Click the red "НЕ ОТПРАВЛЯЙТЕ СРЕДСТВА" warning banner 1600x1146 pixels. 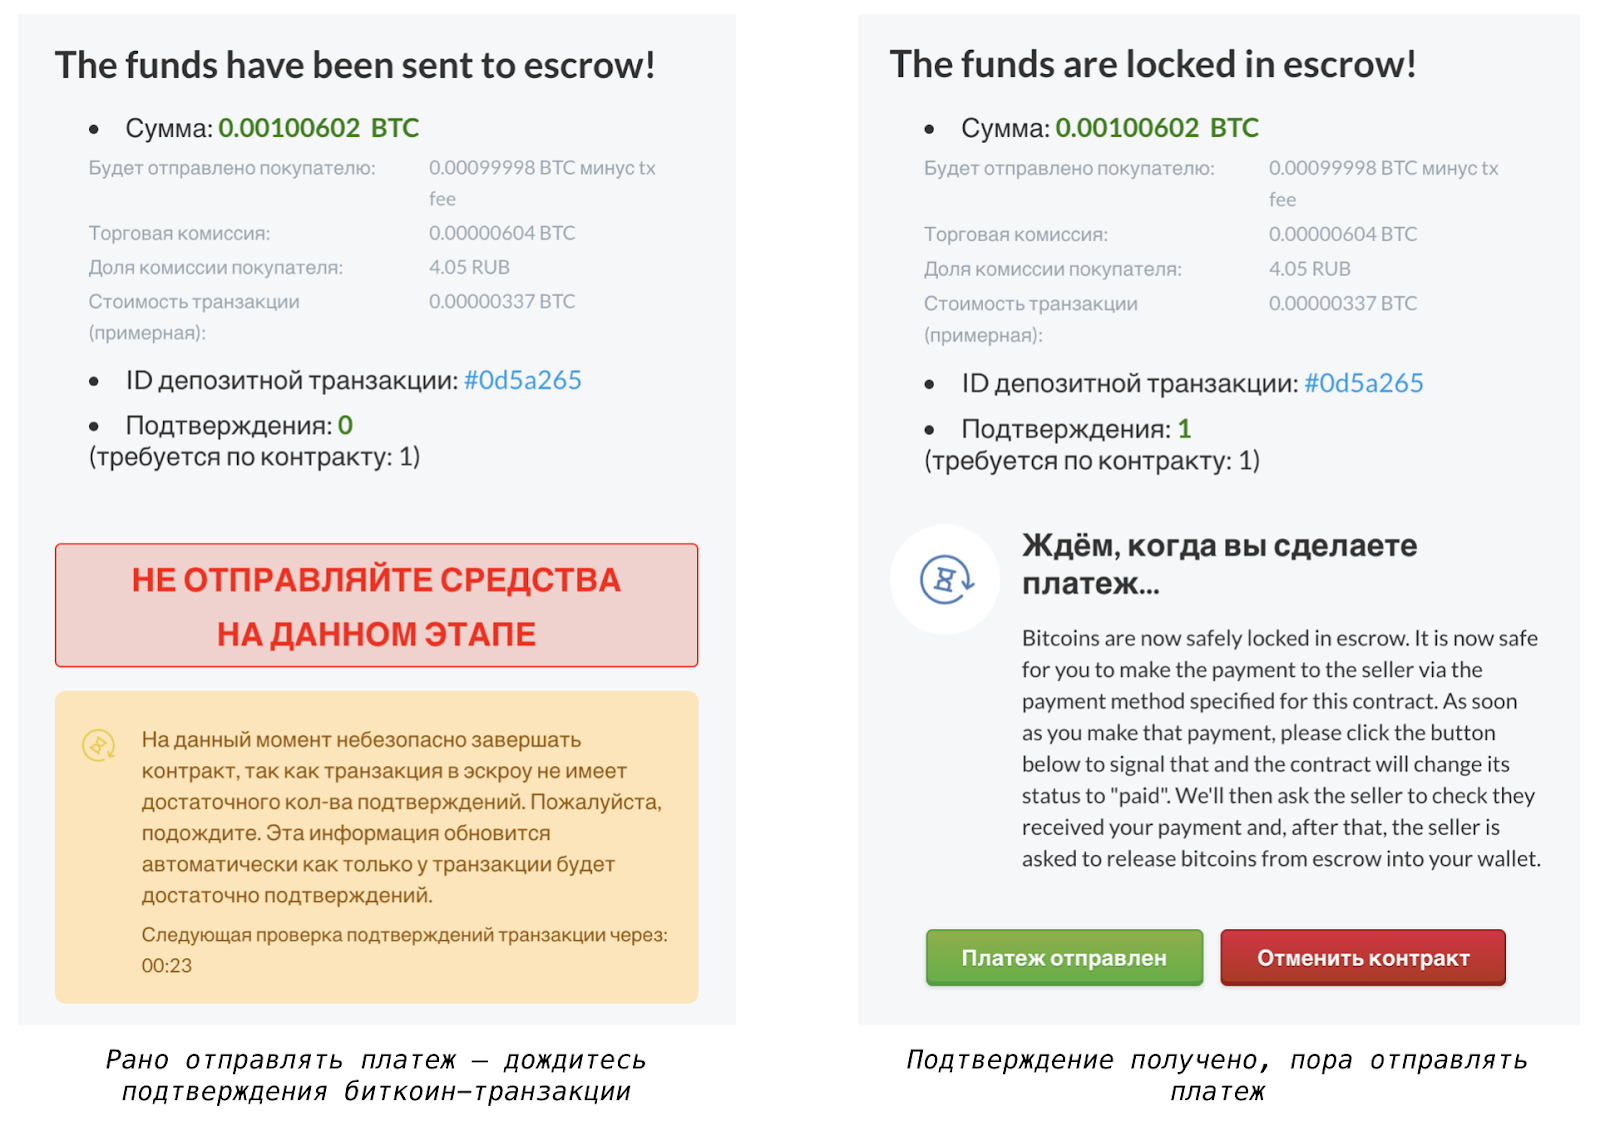(x=376, y=606)
